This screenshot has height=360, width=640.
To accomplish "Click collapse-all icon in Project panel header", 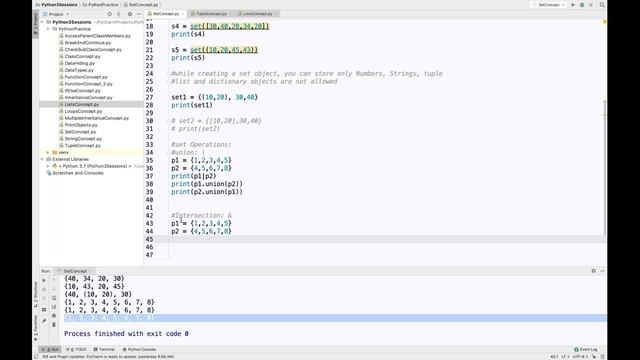I will tap(119, 14).
